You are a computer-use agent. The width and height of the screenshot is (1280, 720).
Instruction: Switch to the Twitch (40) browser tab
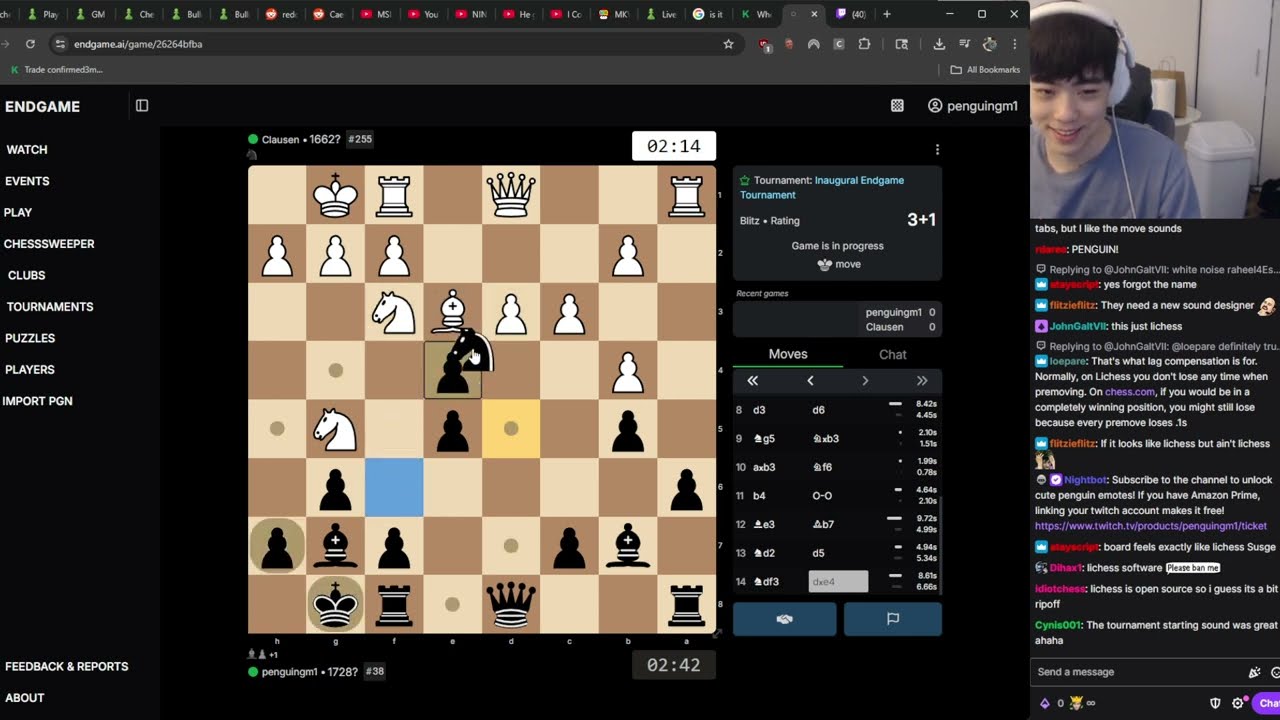[x=852, y=14]
